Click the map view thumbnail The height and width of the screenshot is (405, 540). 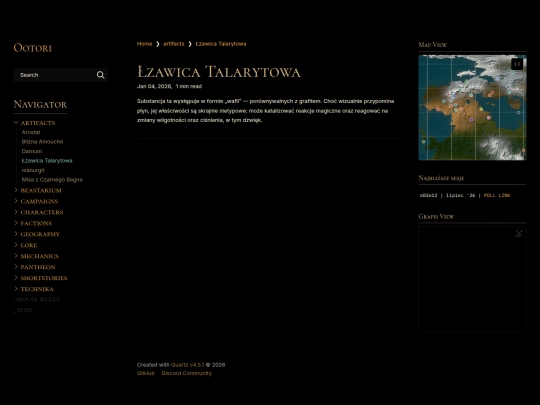472,107
